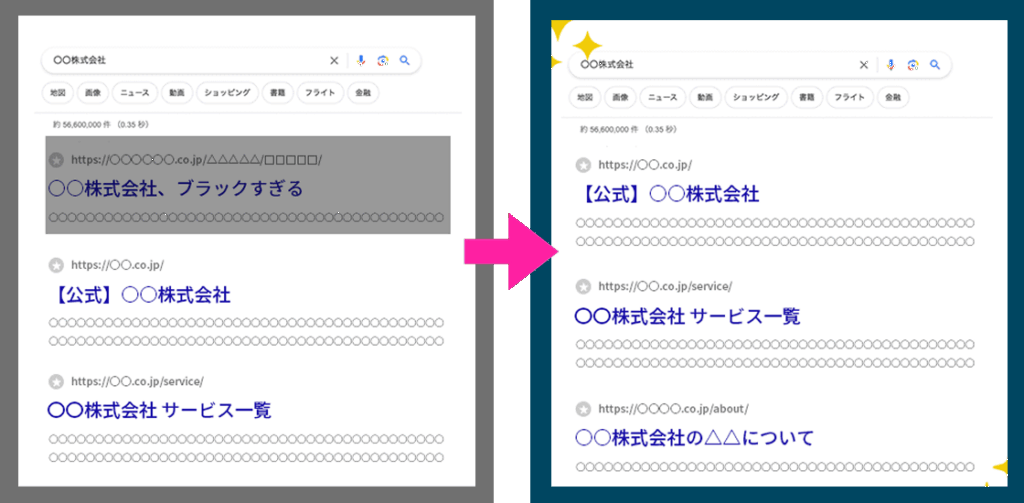
Task: Open the '〇〇株式会社の△△について' result
Action: [x=694, y=438]
